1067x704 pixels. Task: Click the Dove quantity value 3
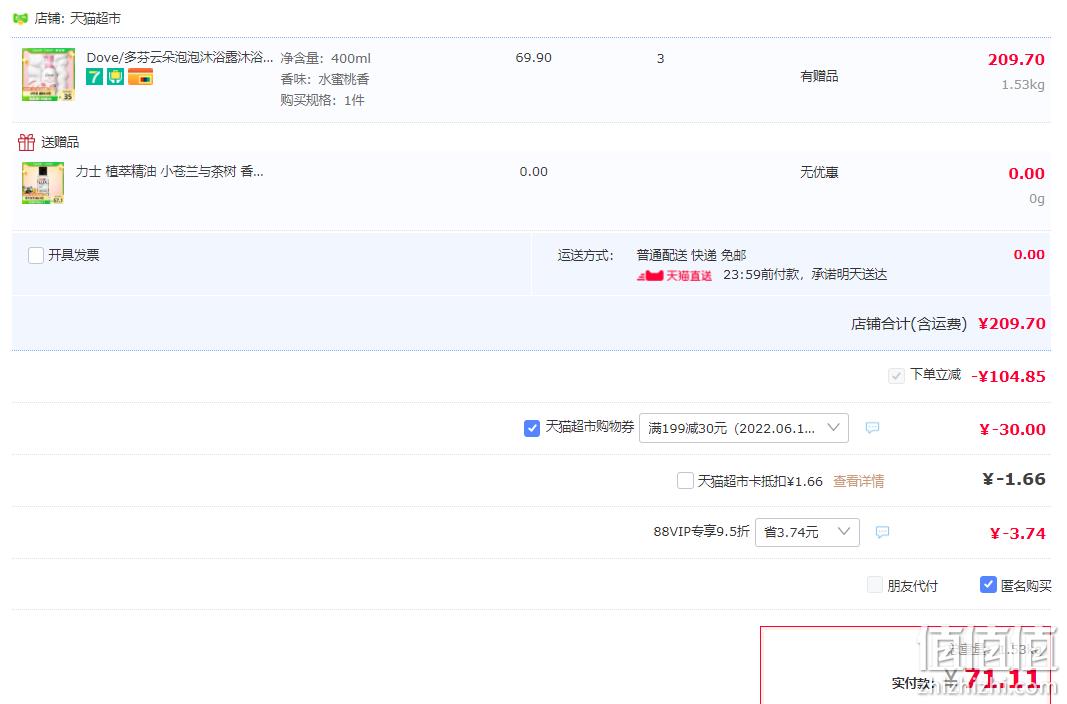click(660, 58)
